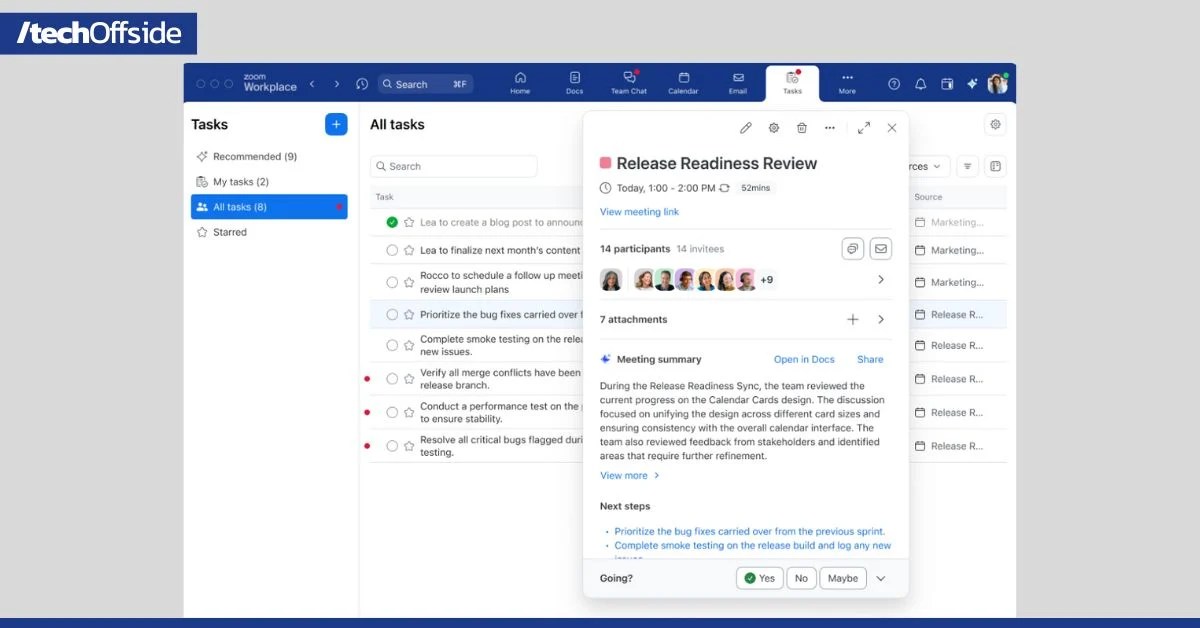This screenshot has width=1200, height=628.
Task: Open the profile avatar in the top bar
Action: [997, 84]
